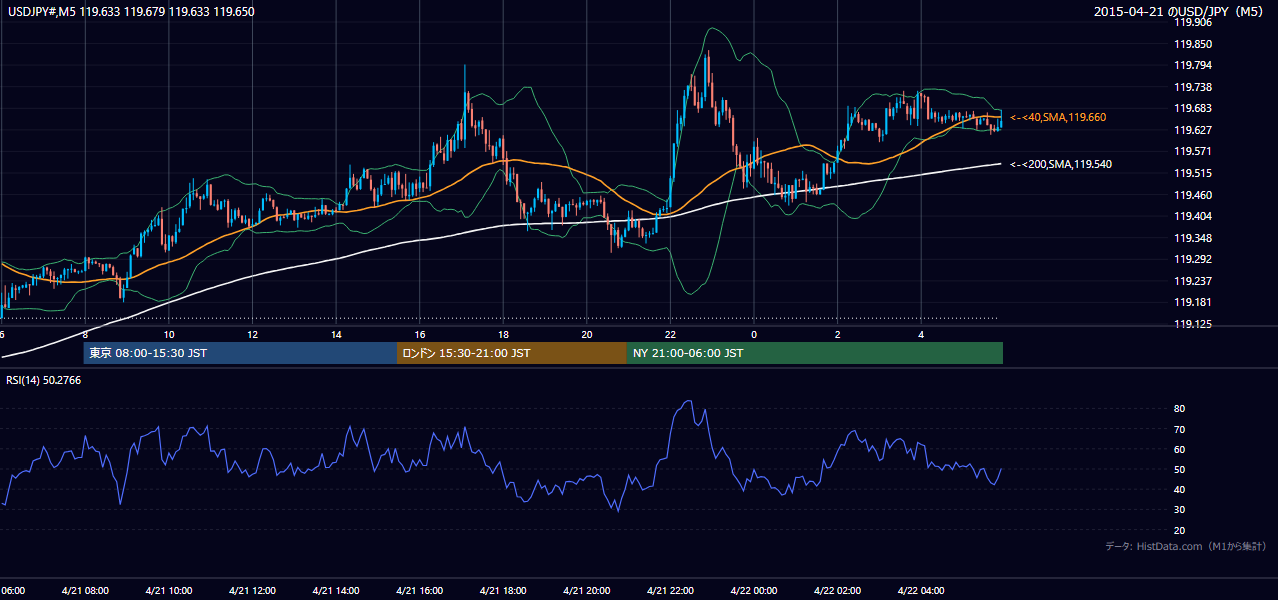Click the 4/21 08:00 bottom time label

point(84,590)
